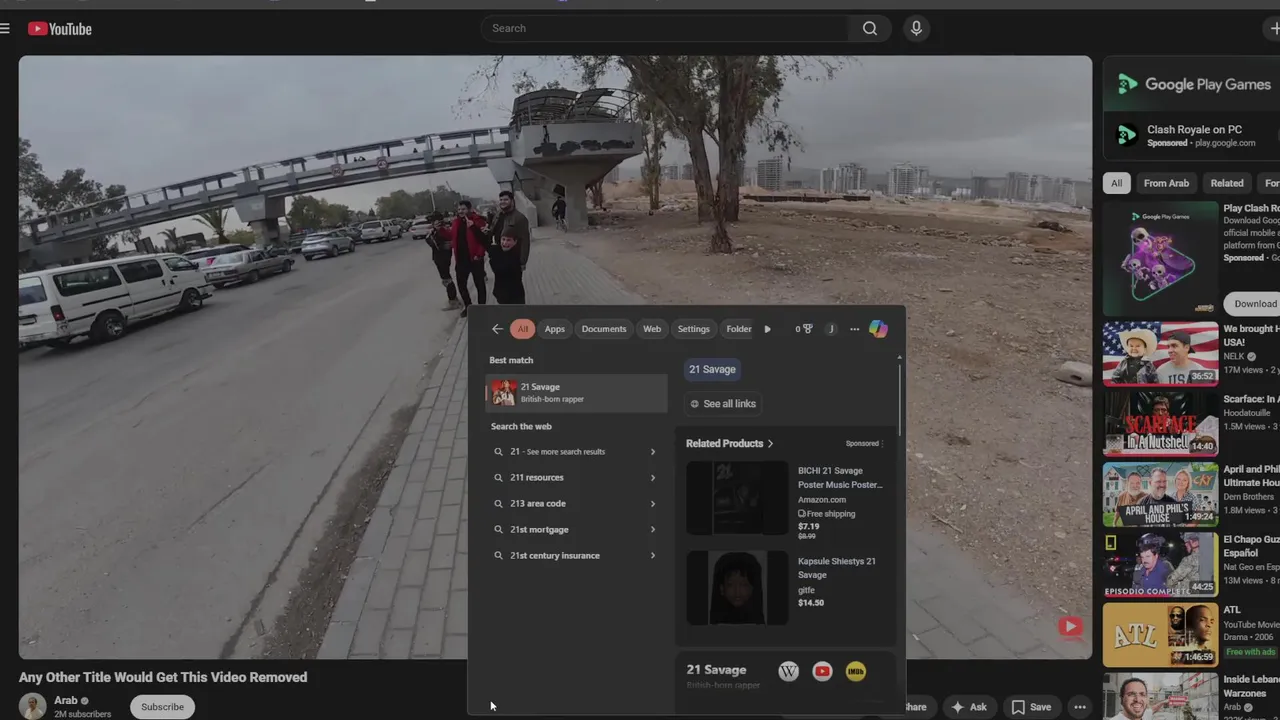This screenshot has width=1280, height=720.
Task: Expand '21 - See more search results' arrow
Action: coord(653,452)
